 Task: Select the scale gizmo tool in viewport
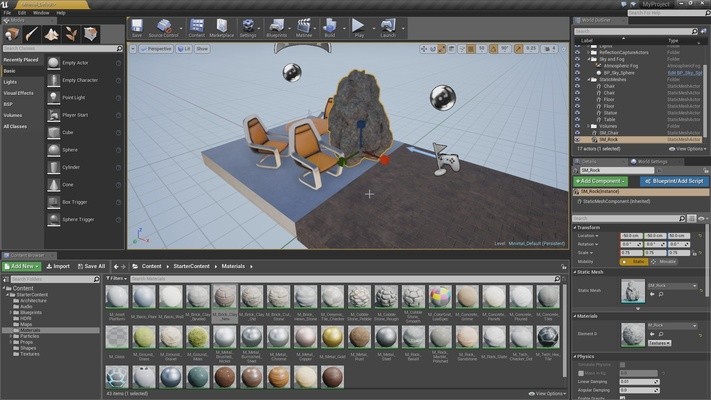tap(442, 49)
